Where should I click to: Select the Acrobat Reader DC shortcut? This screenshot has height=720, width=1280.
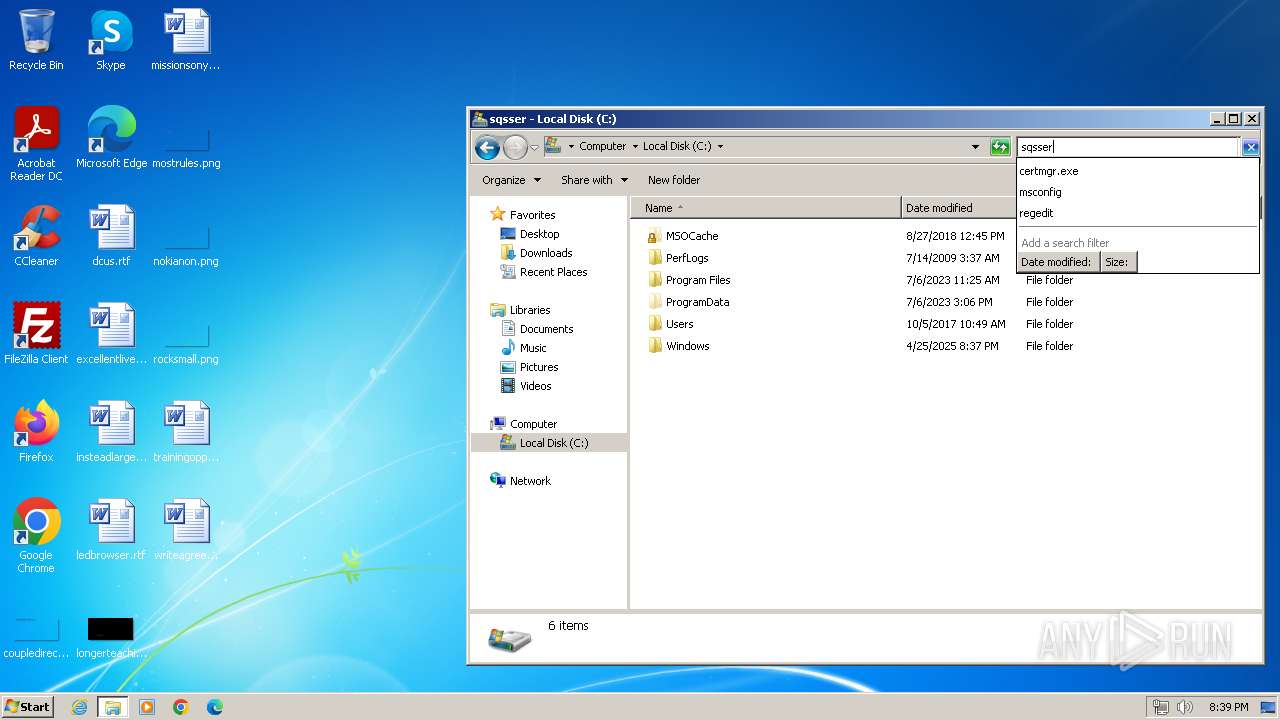(x=36, y=144)
